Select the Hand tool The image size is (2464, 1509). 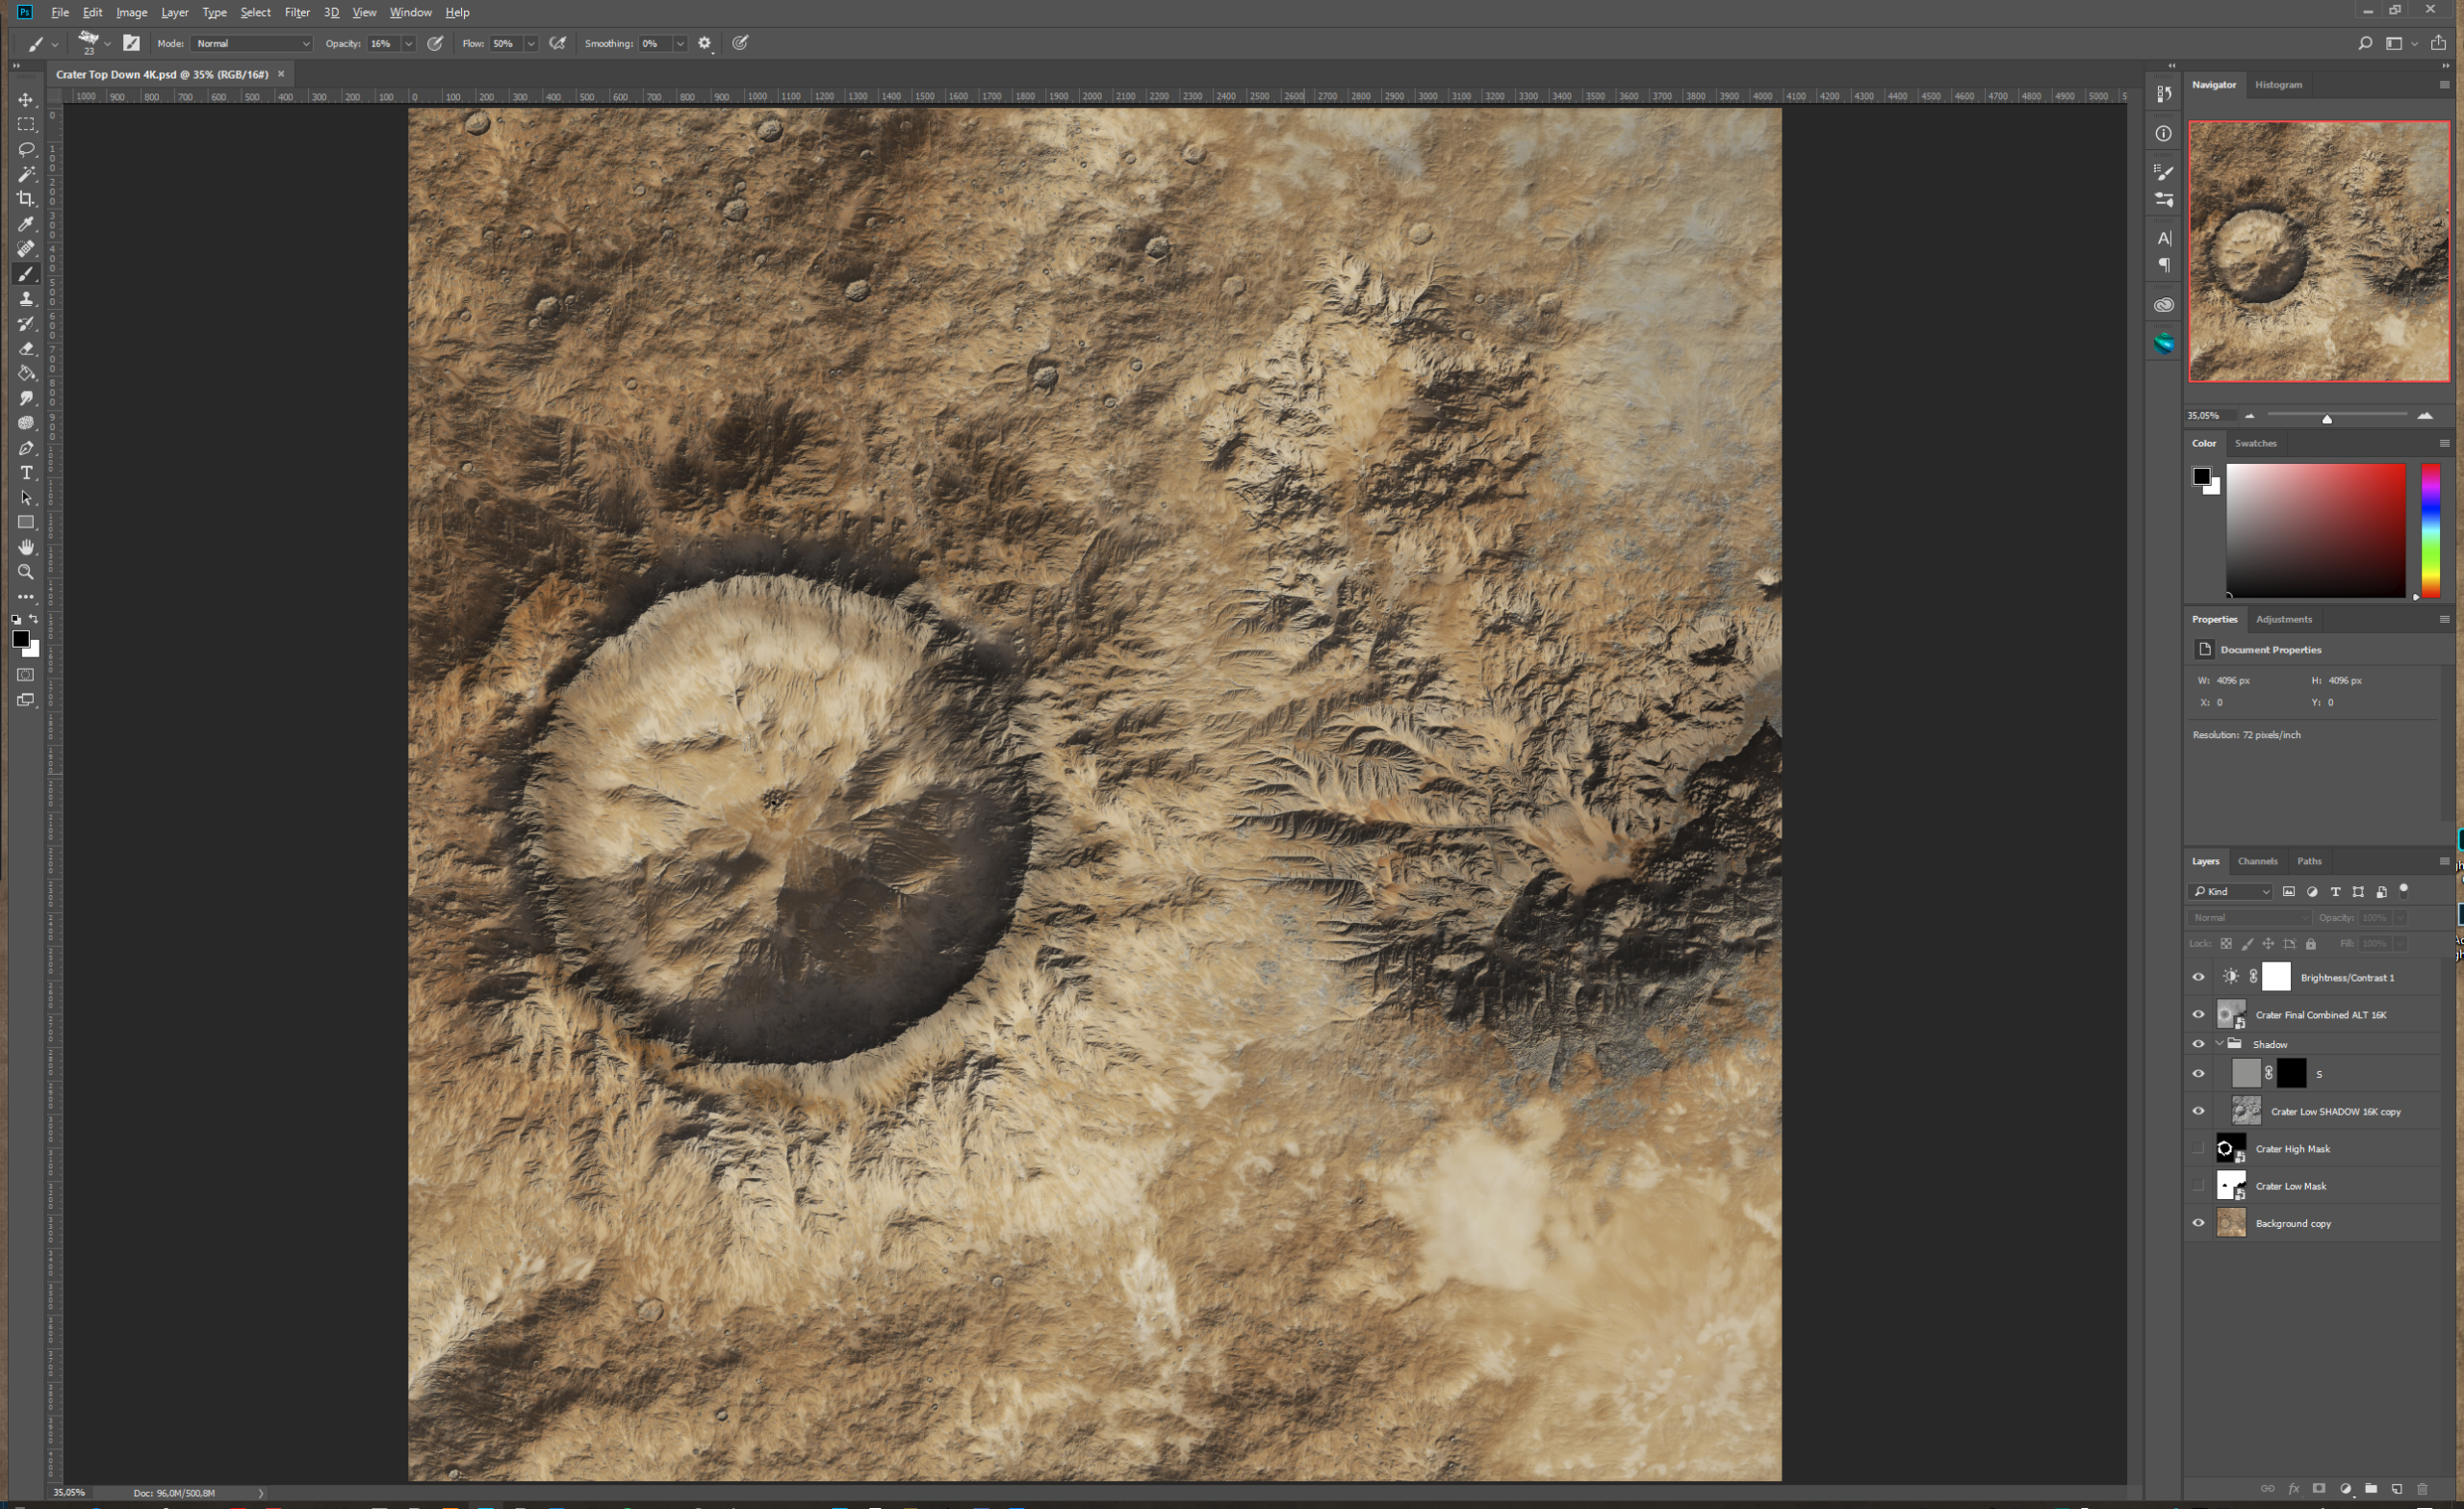pos(26,547)
